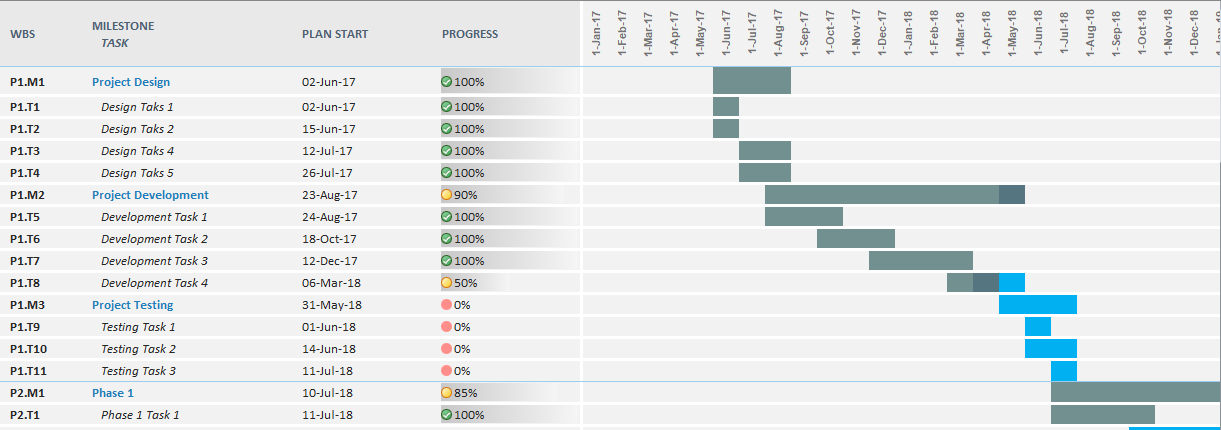Screen dimensions: 1221x430
Task: Open the Project Testing milestone link
Action: click(132, 305)
